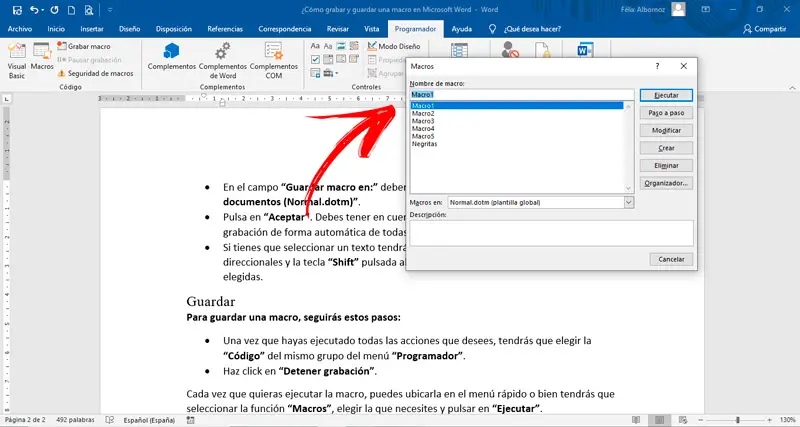Viewport: 800px width, 427px height.
Task: Click the Paso a paso button
Action: click(x=666, y=113)
